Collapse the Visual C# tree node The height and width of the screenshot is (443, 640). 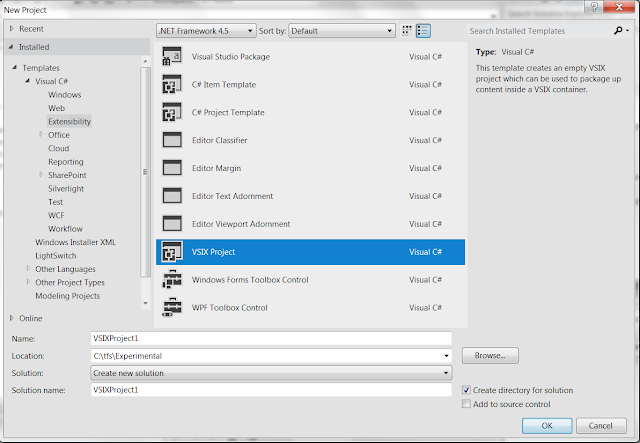coord(27,81)
